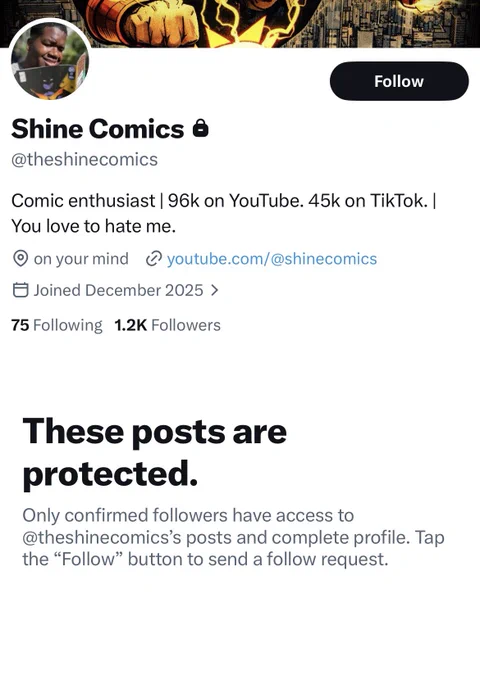Click the @theshinecomics handle text
This screenshot has height=680, width=480.
(x=84, y=160)
